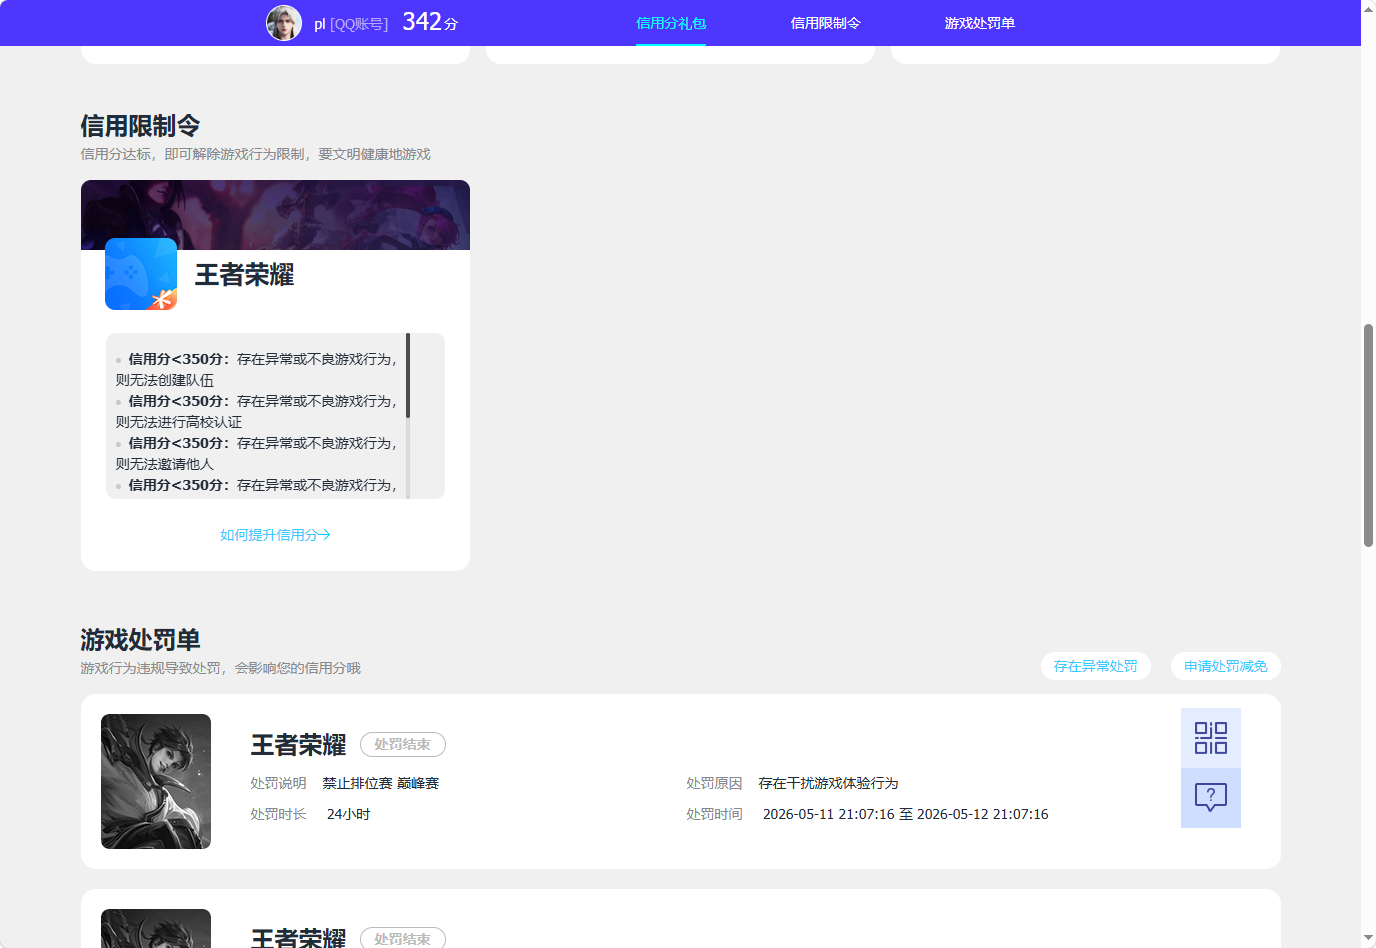Click the 342分 credit score

[x=430, y=22]
